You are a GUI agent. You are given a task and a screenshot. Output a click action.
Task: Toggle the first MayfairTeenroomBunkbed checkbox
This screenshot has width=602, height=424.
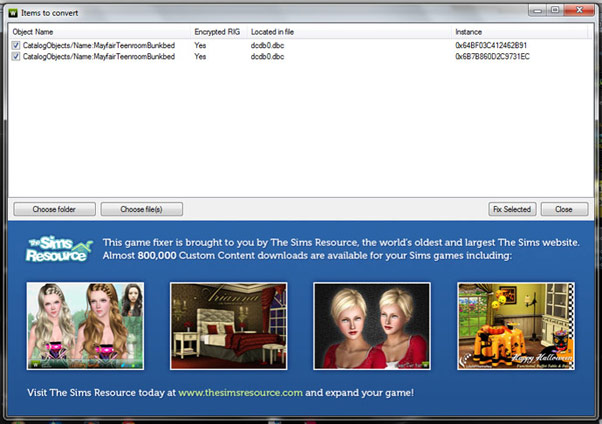15,46
